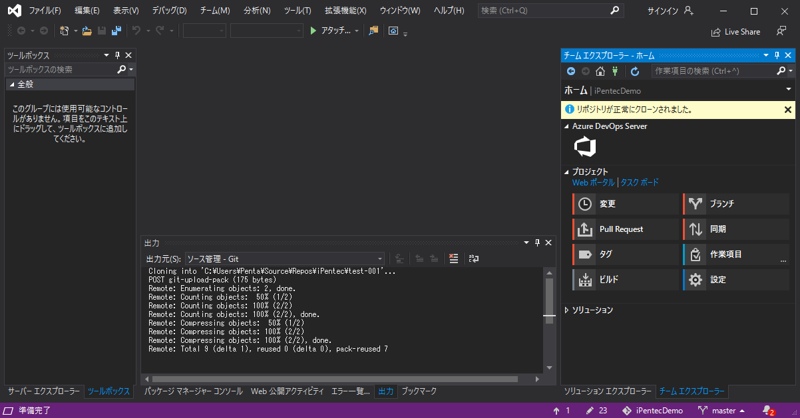Click the save all toolbar icon
The width and height of the screenshot is (800, 418).
point(116,31)
